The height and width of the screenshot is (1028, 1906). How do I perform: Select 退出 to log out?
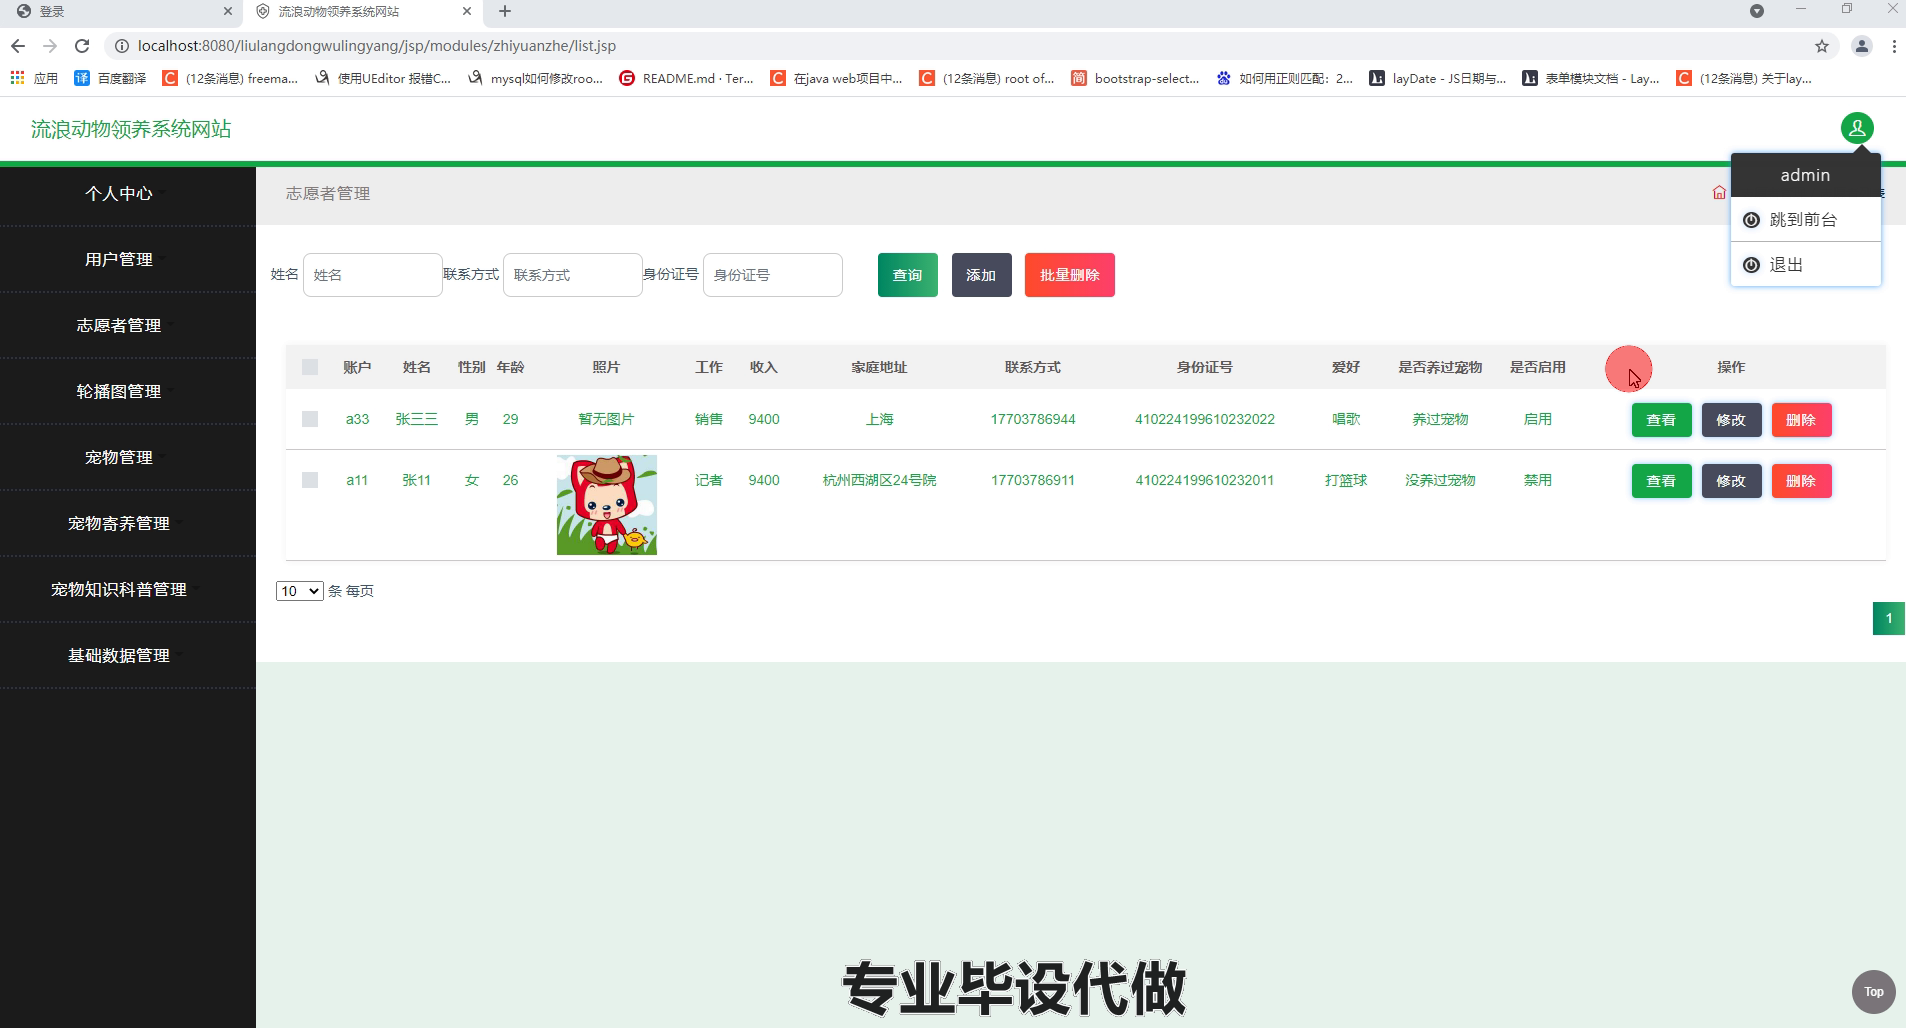(1805, 265)
